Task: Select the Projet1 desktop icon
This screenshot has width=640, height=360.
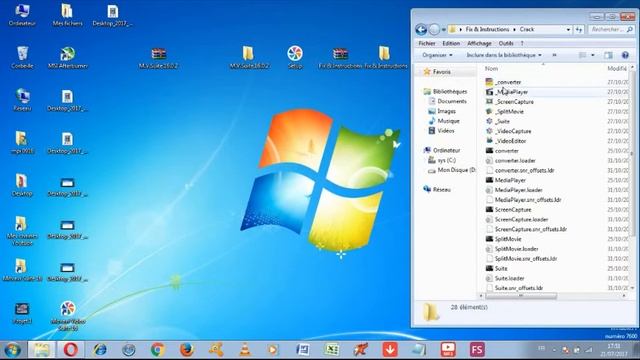Action: 22,313
